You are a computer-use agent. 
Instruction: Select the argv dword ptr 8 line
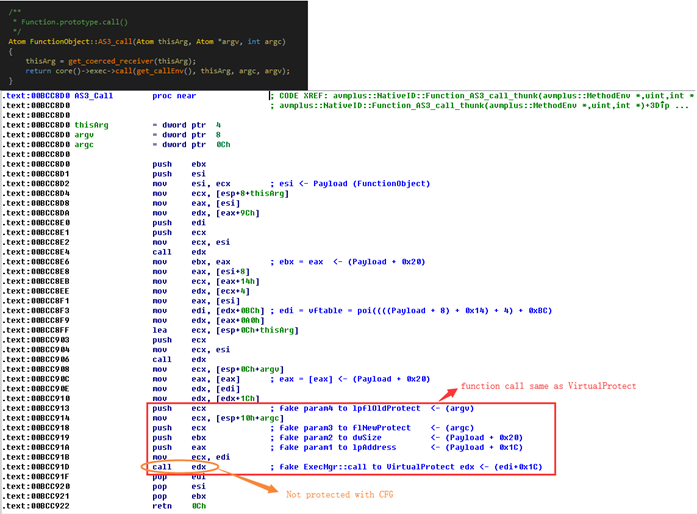click(x=111, y=135)
